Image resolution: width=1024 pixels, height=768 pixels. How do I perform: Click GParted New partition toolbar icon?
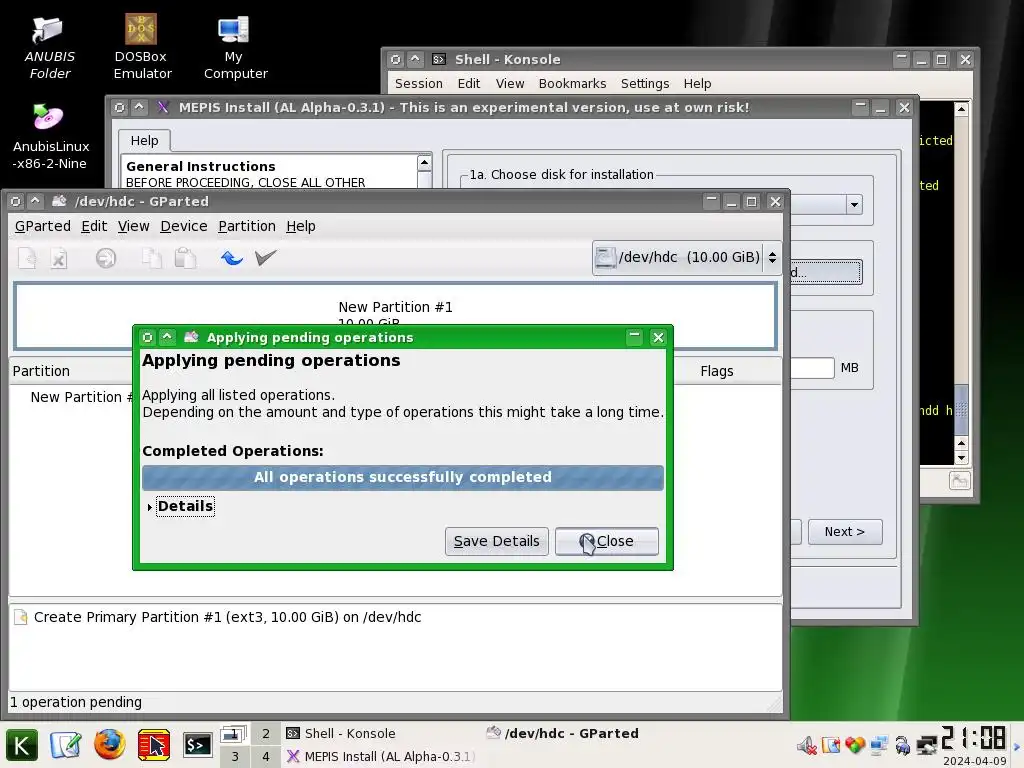click(x=27, y=258)
